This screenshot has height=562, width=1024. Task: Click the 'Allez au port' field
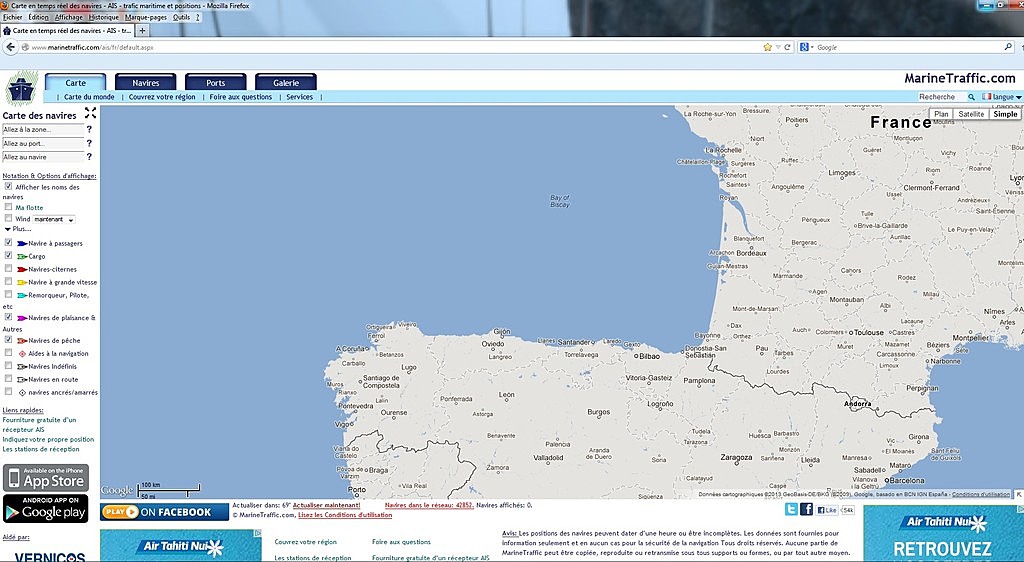[x=43, y=143]
